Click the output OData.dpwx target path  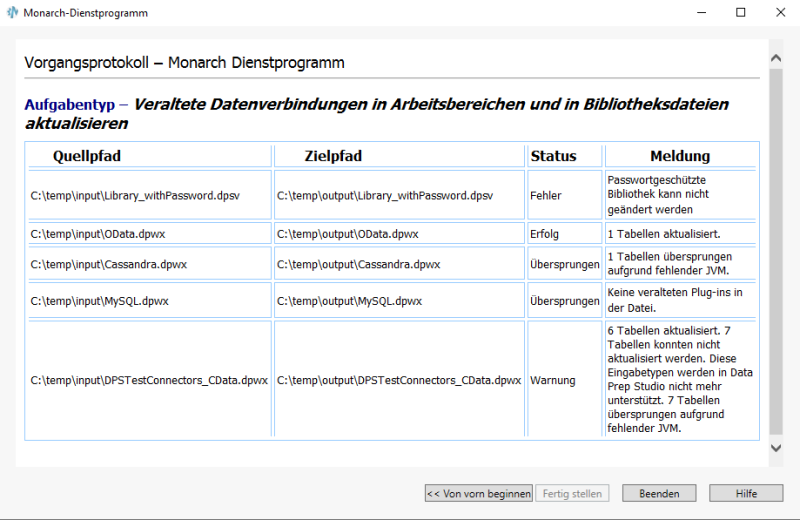[347, 234]
